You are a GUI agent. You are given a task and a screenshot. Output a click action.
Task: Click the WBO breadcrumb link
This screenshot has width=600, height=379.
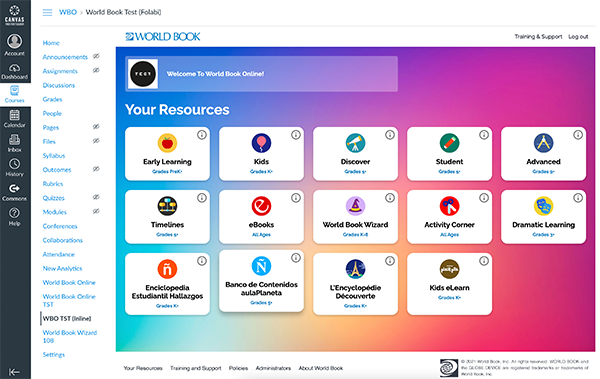tap(68, 12)
